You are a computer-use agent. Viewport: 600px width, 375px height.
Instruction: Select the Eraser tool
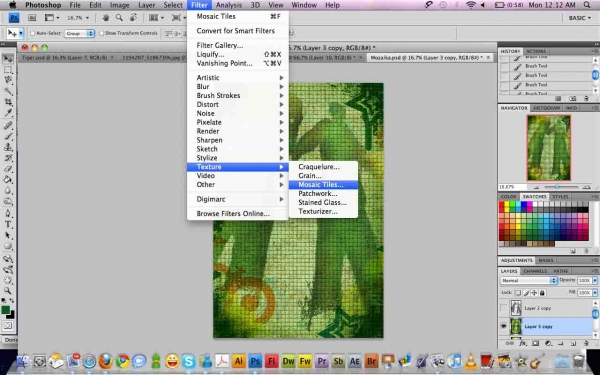pos(8,169)
